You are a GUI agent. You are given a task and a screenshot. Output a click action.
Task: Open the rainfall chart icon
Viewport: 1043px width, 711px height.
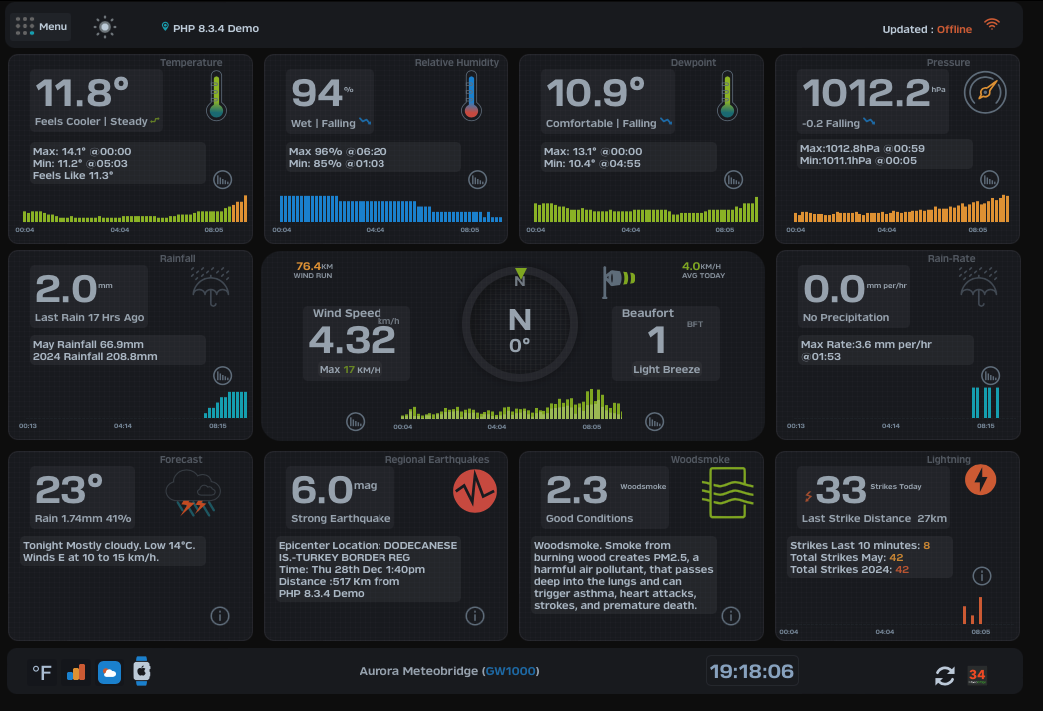(223, 376)
